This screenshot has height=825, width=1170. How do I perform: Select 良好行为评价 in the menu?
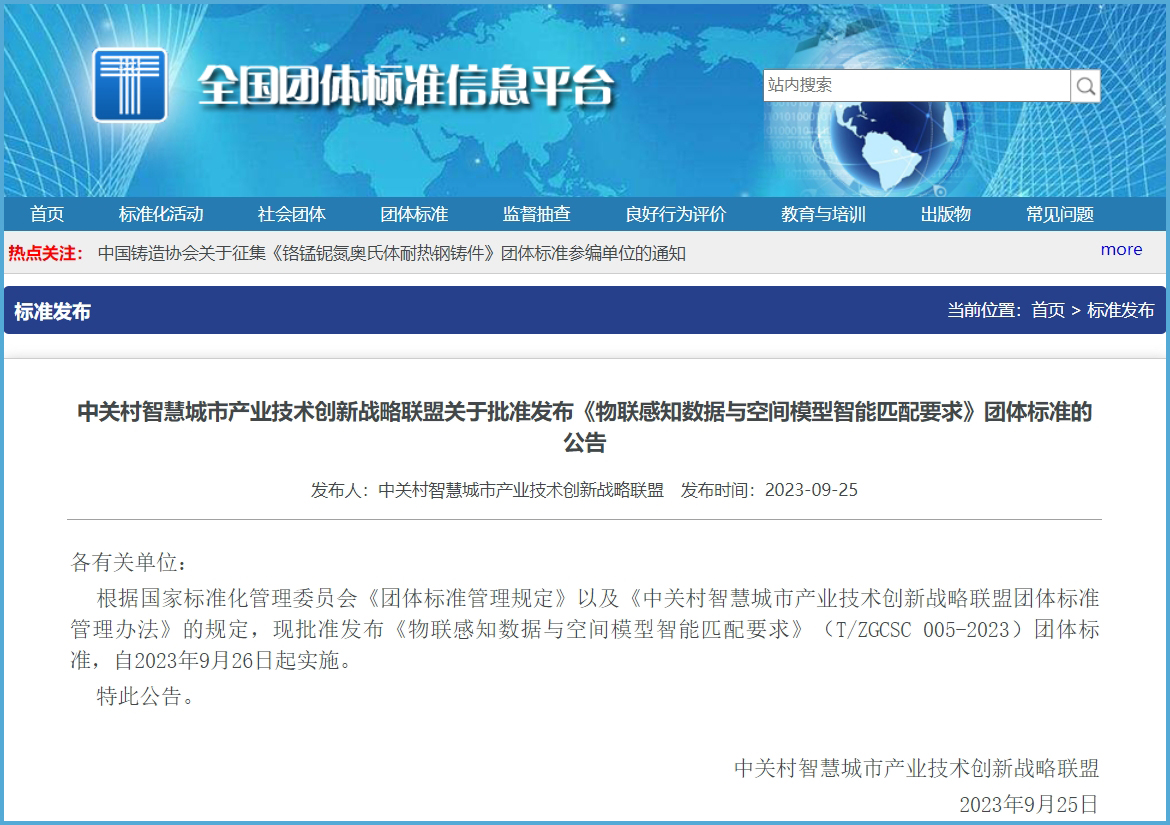point(676,214)
